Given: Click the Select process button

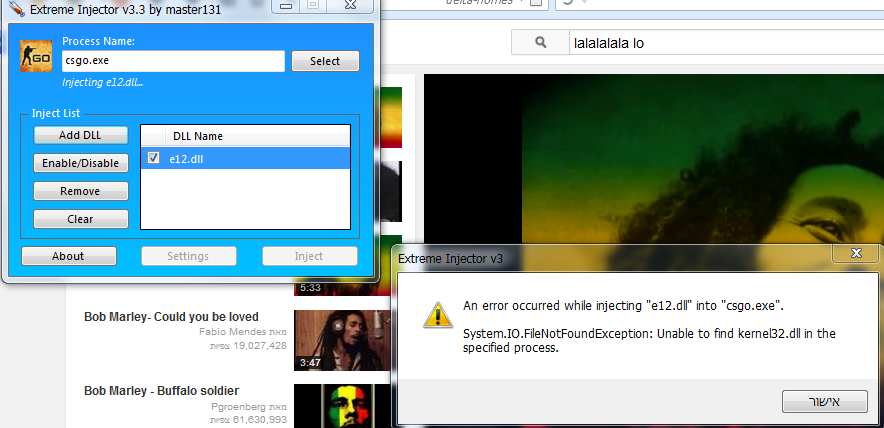Looking at the screenshot, I should [x=325, y=61].
